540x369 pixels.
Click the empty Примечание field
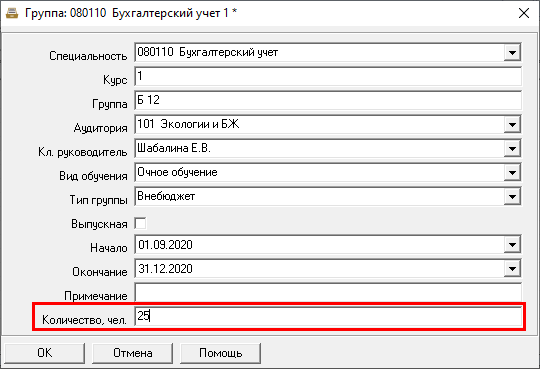tap(328, 293)
